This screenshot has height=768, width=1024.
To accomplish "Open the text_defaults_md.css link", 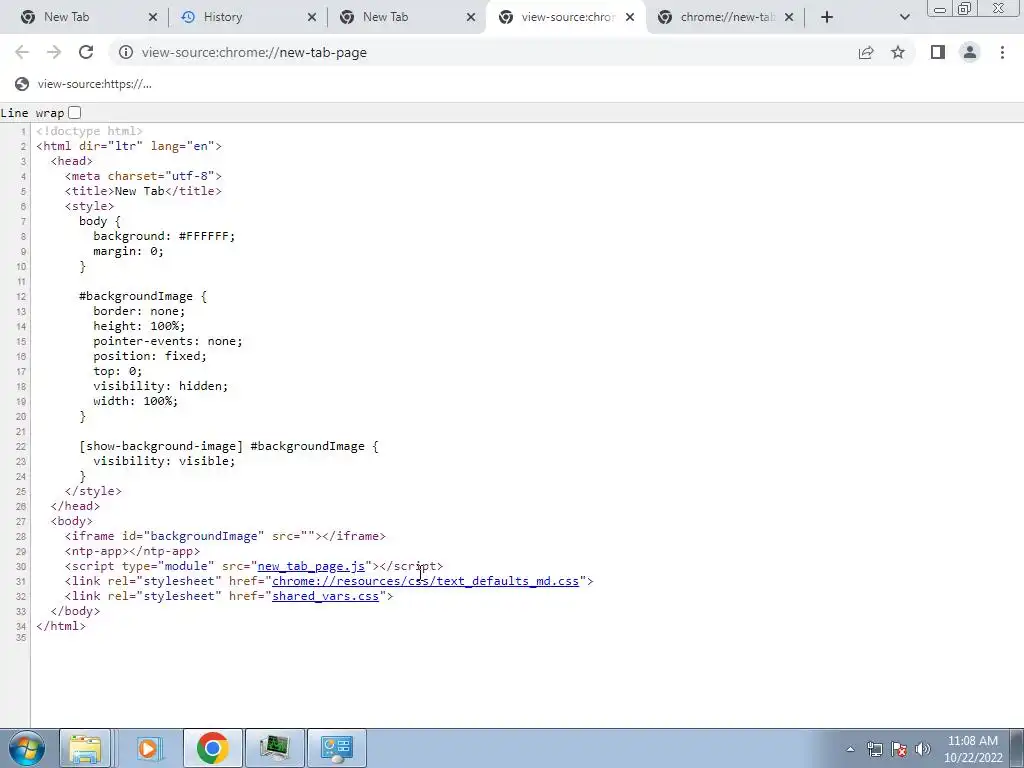I will (425, 581).
